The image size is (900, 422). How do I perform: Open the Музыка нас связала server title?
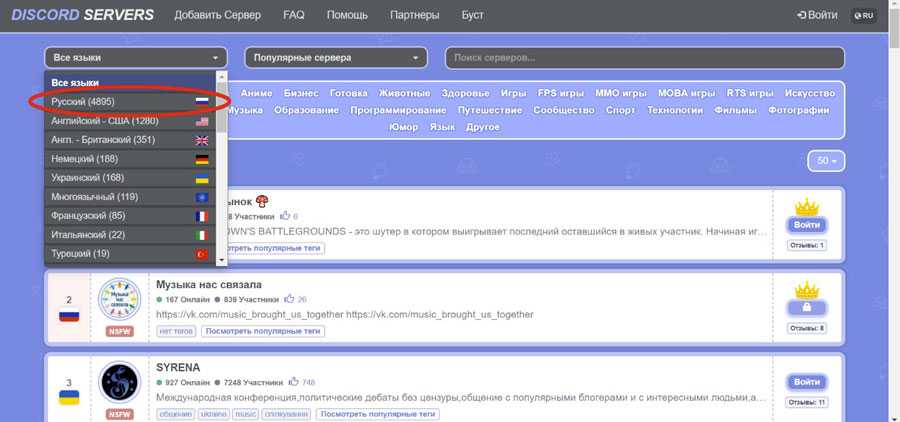(x=209, y=285)
